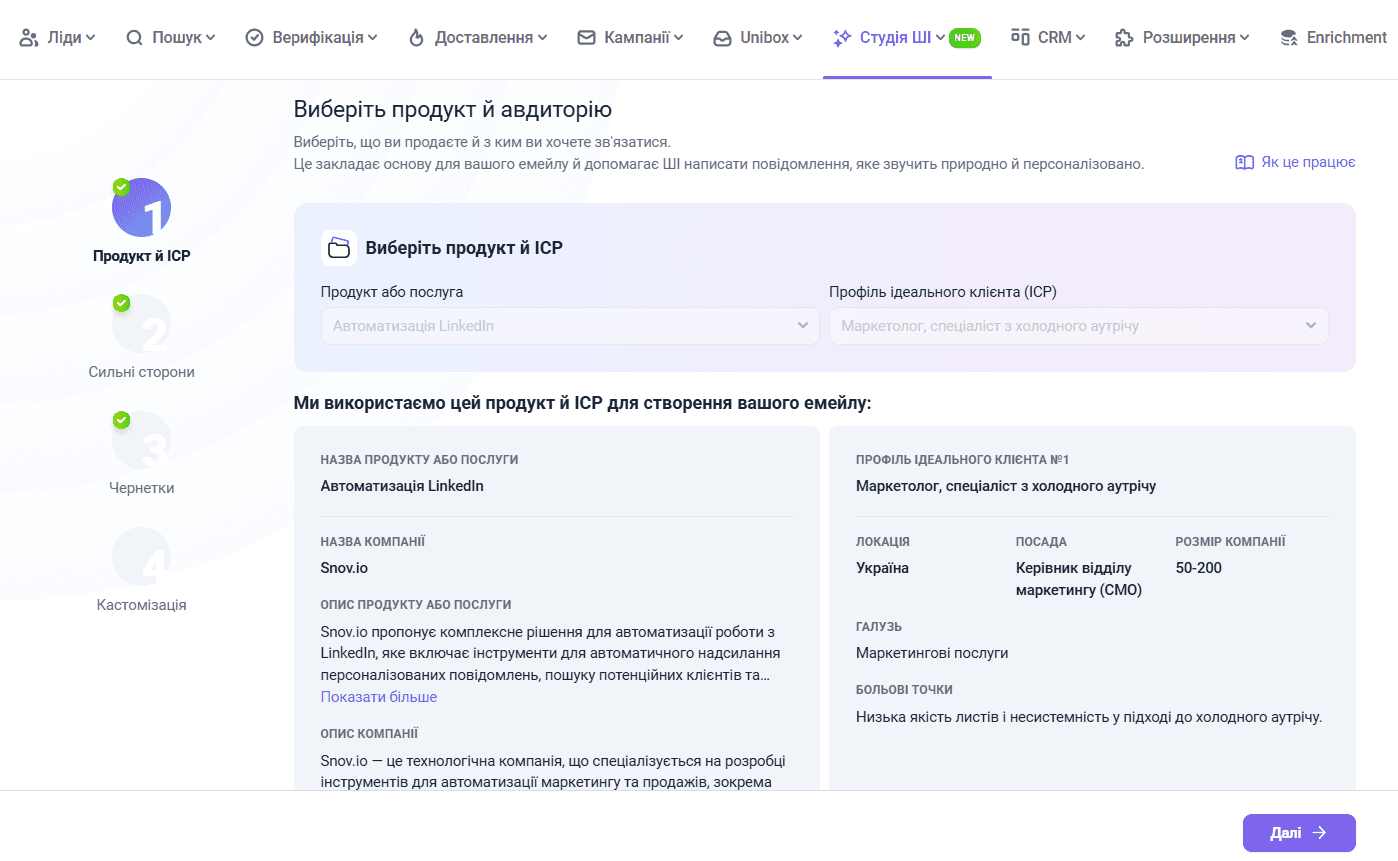Click the Ліди people icon
This screenshot has height=861, width=1398.
click(x=29, y=38)
